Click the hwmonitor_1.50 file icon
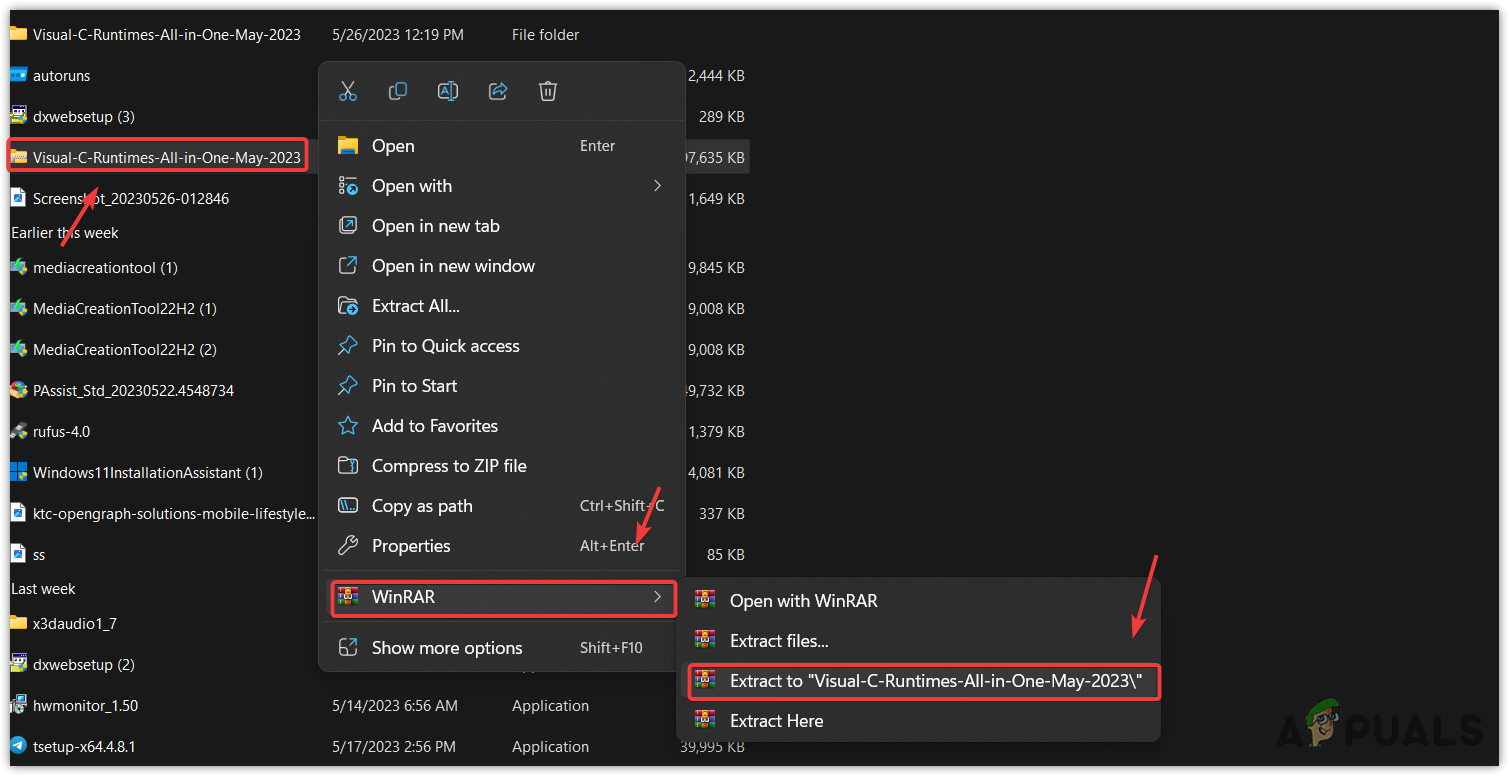The height and width of the screenshot is (776, 1509). (x=18, y=705)
